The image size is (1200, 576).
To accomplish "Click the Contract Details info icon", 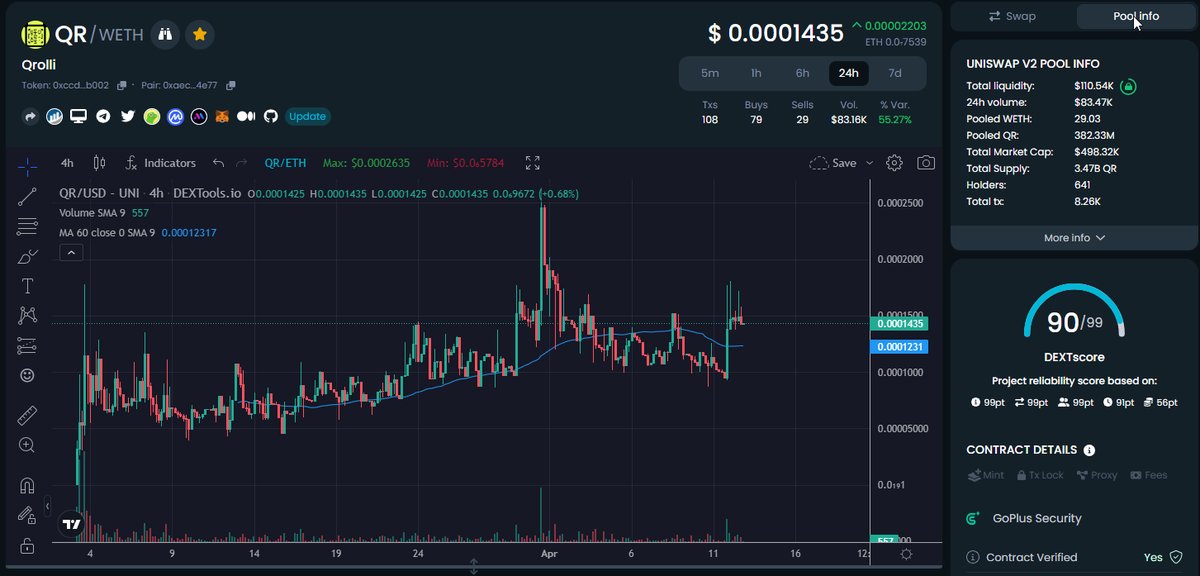I will coord(1089,450).
